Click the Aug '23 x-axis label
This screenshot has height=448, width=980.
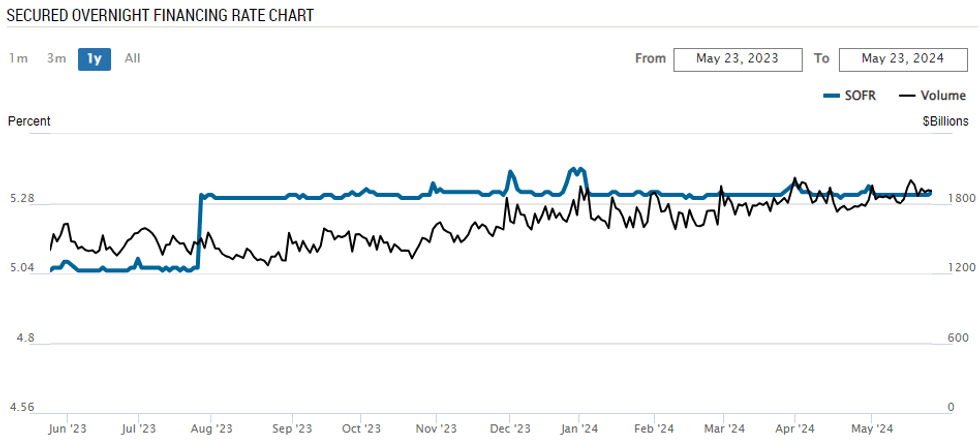click(x=211, y=429)
